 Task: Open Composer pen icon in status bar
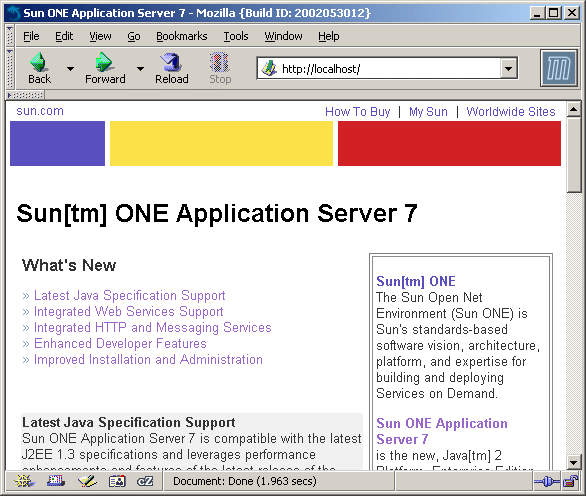[87, 481]
